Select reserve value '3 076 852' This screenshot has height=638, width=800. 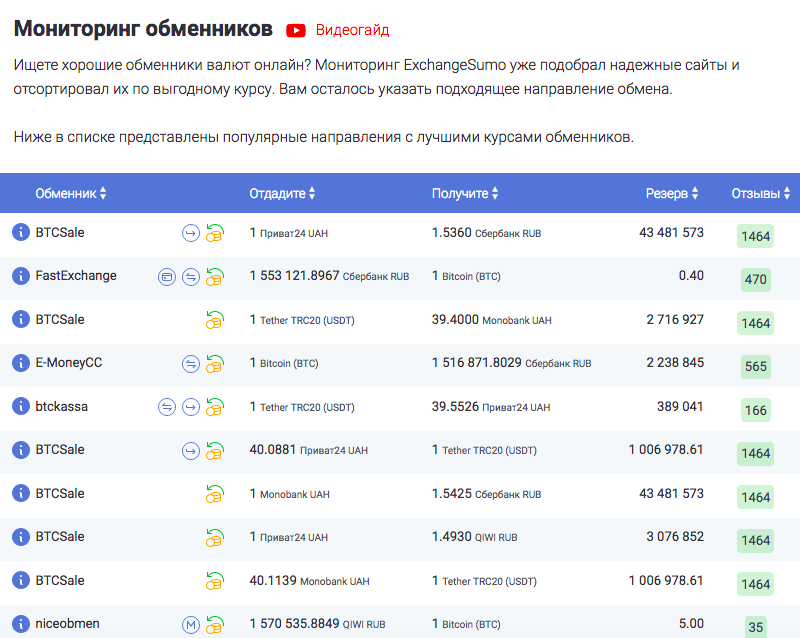(675, 536)
